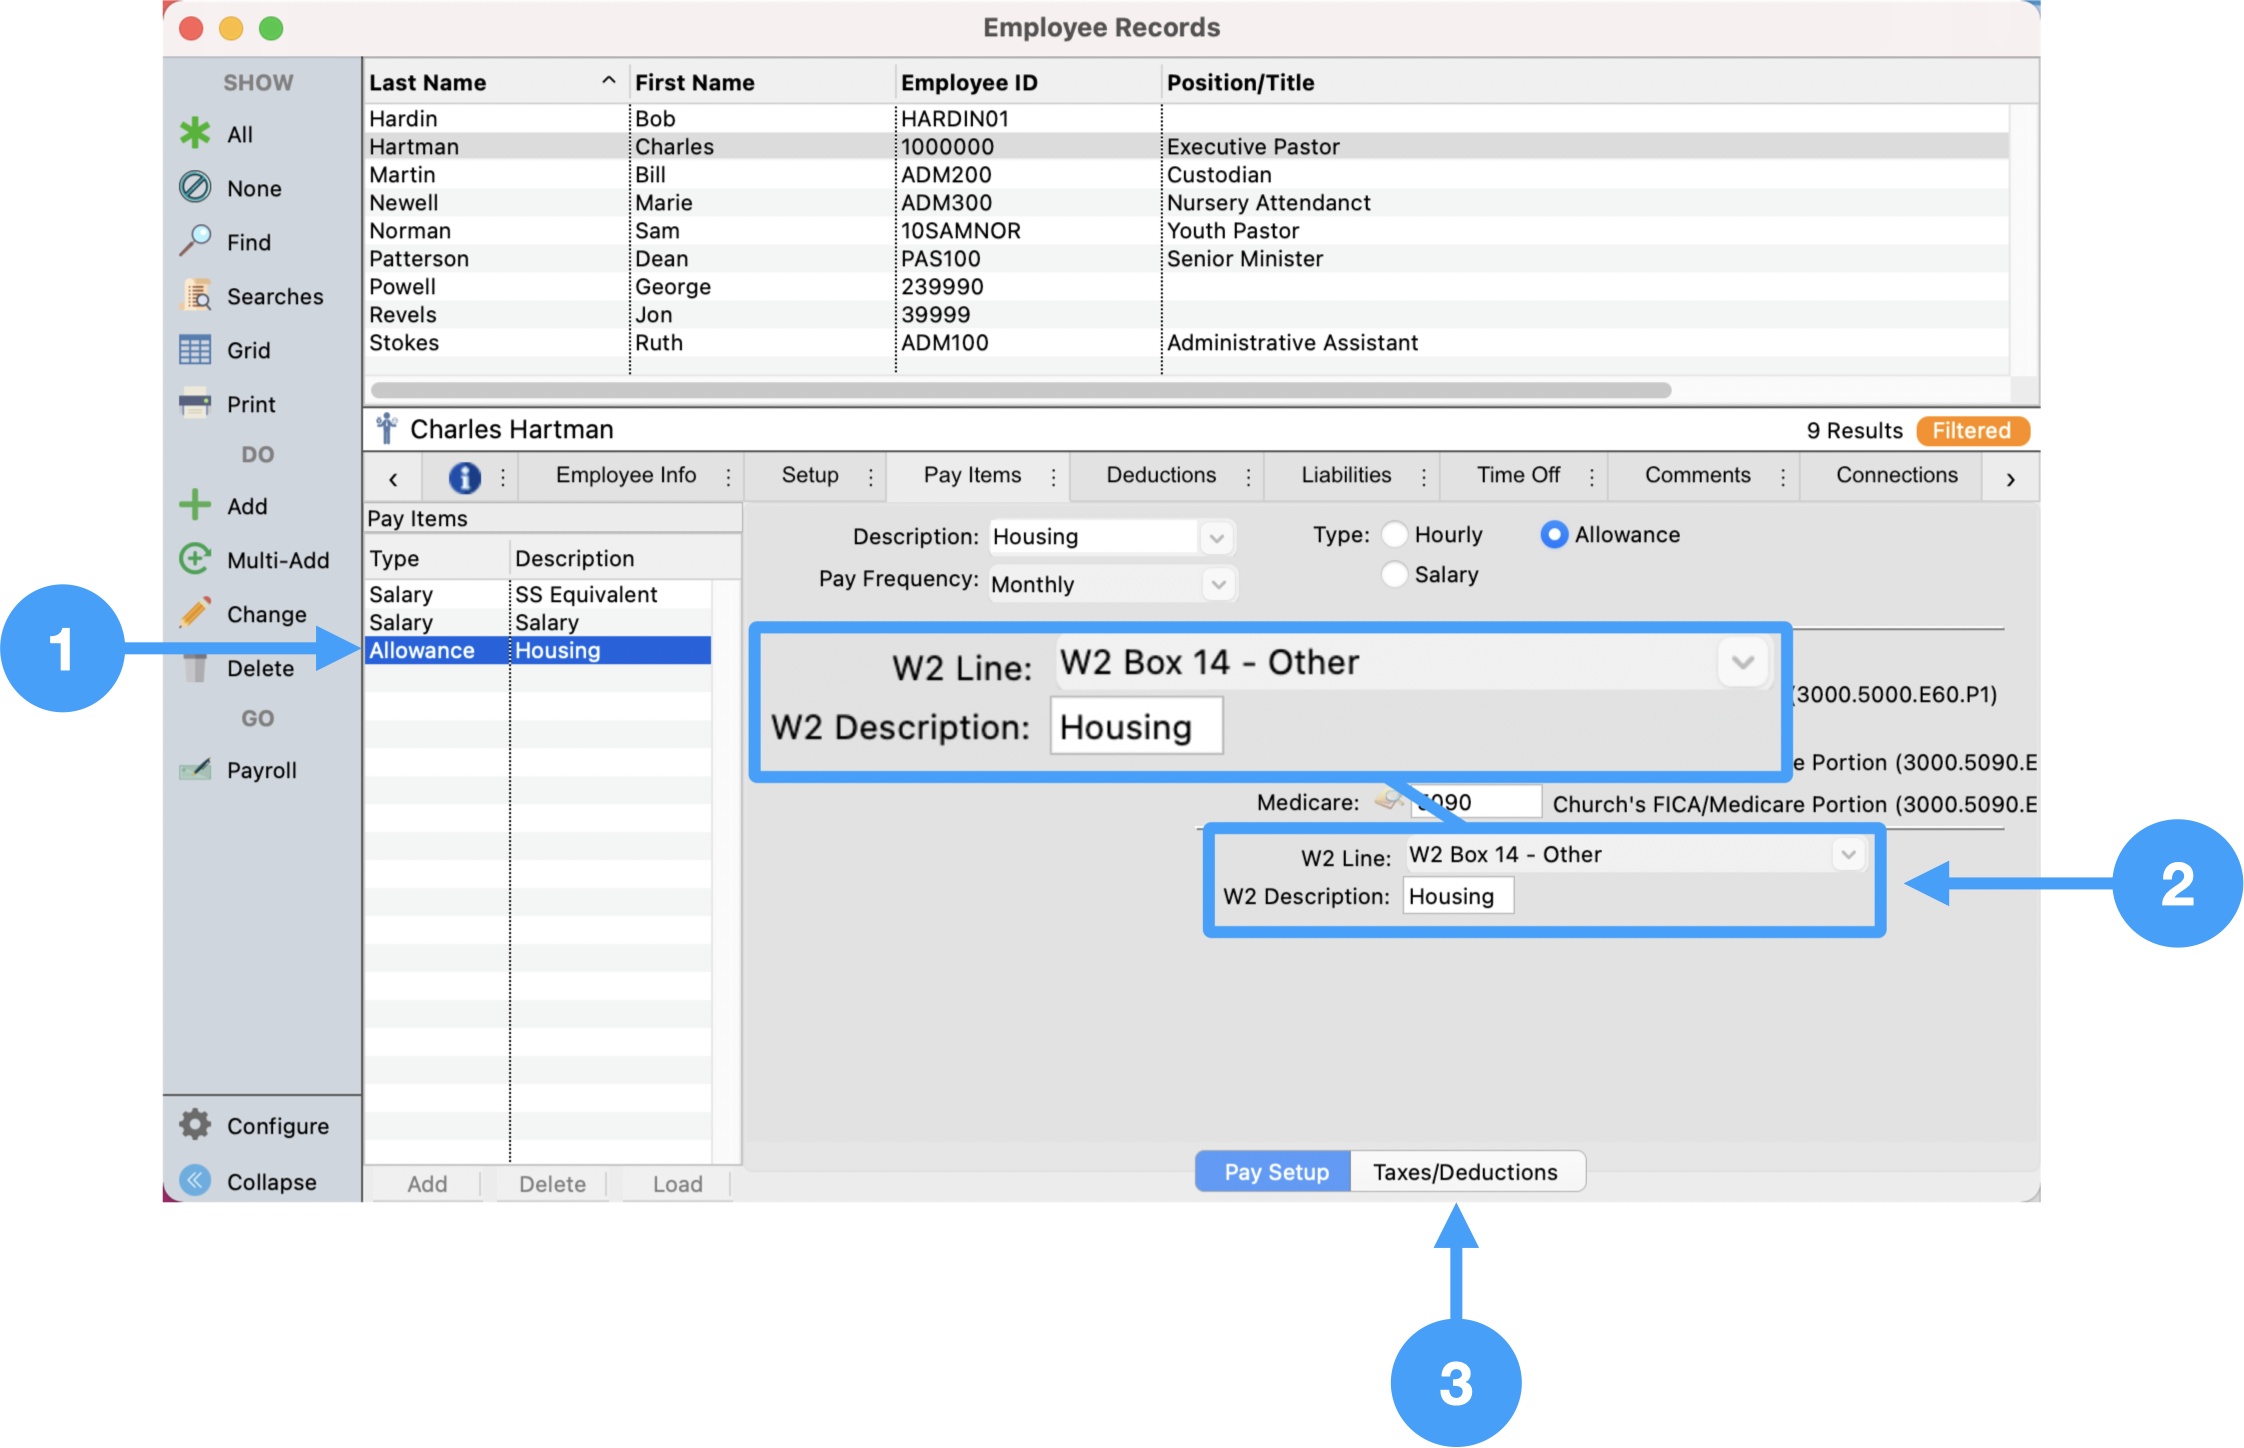The image size is (2244, 1448).
Task: Open the Searches icon in sidebar
Action: click(195, 295)
